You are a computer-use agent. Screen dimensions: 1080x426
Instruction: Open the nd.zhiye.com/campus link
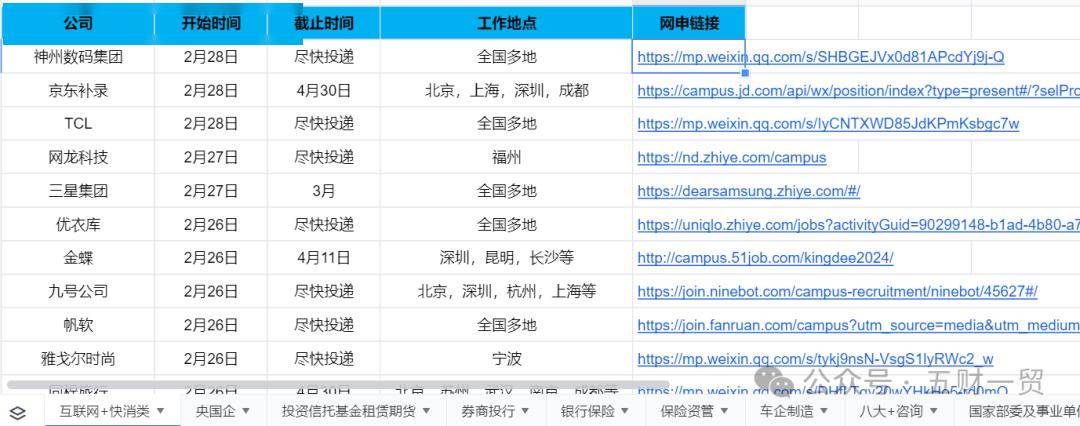point(731,158)
